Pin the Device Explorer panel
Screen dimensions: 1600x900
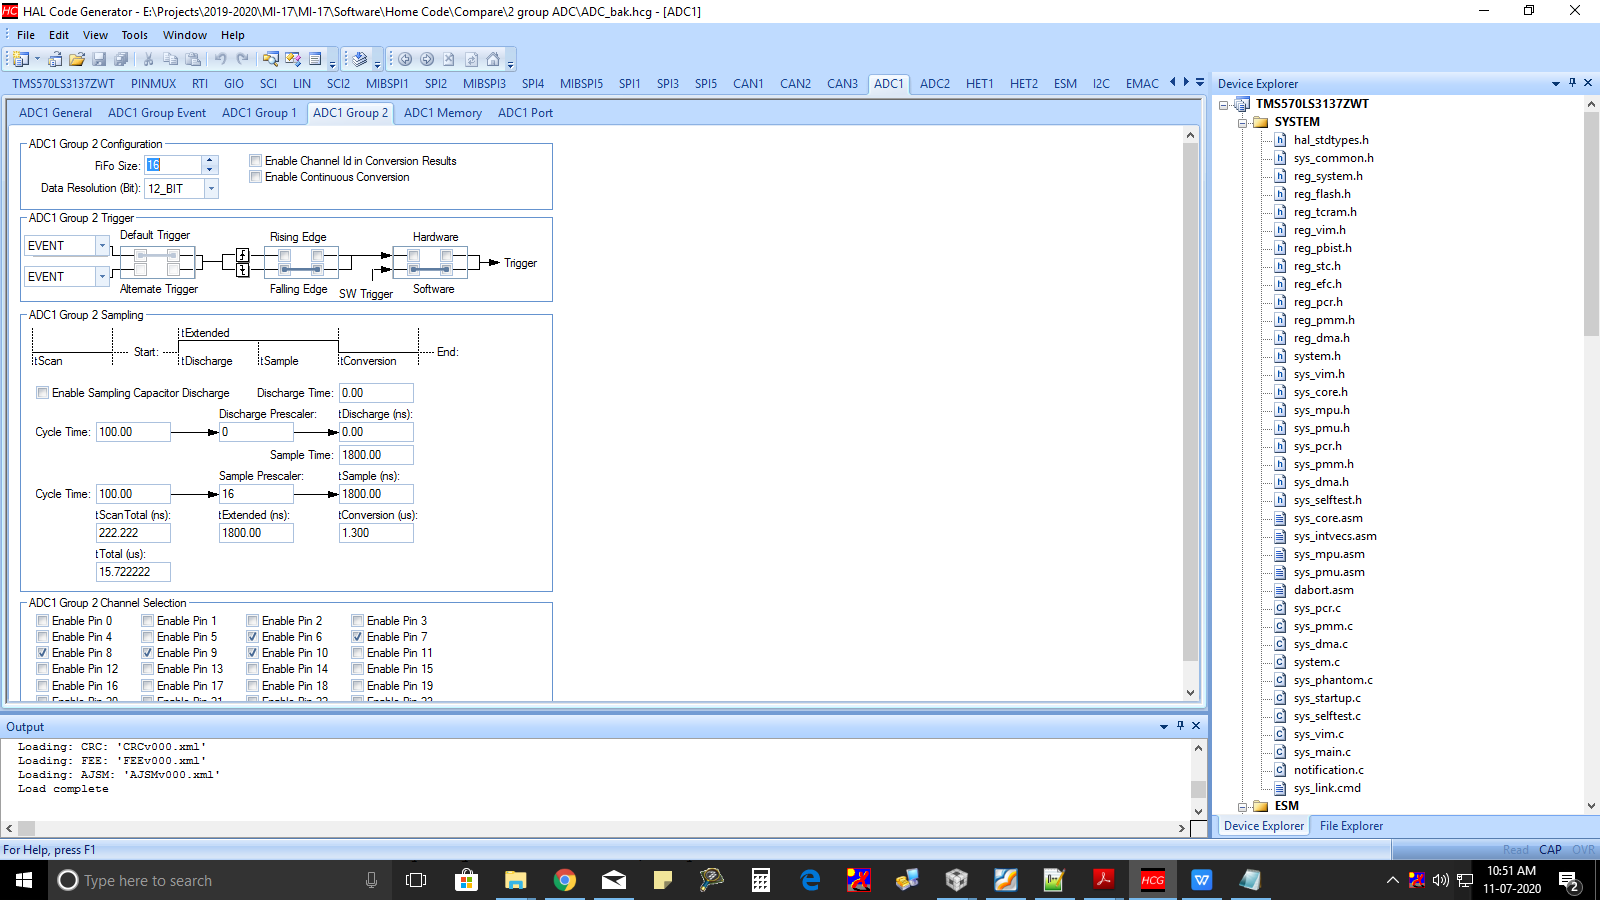[x=1572, y=83]
